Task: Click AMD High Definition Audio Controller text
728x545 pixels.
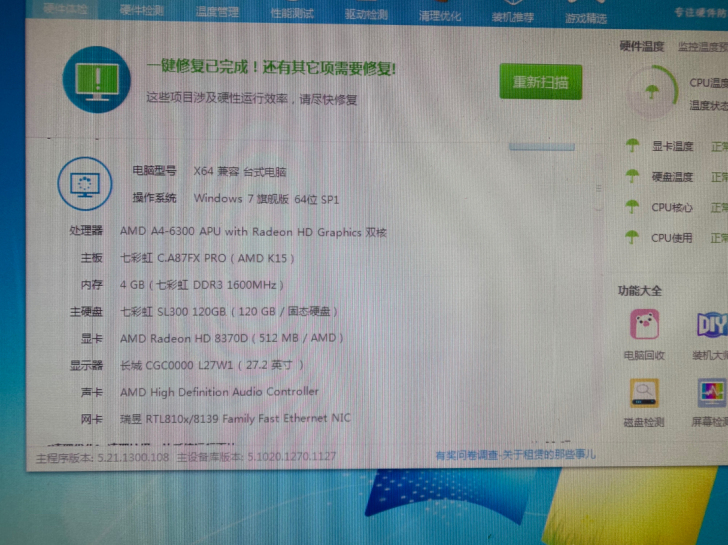Action: (219, 392)
